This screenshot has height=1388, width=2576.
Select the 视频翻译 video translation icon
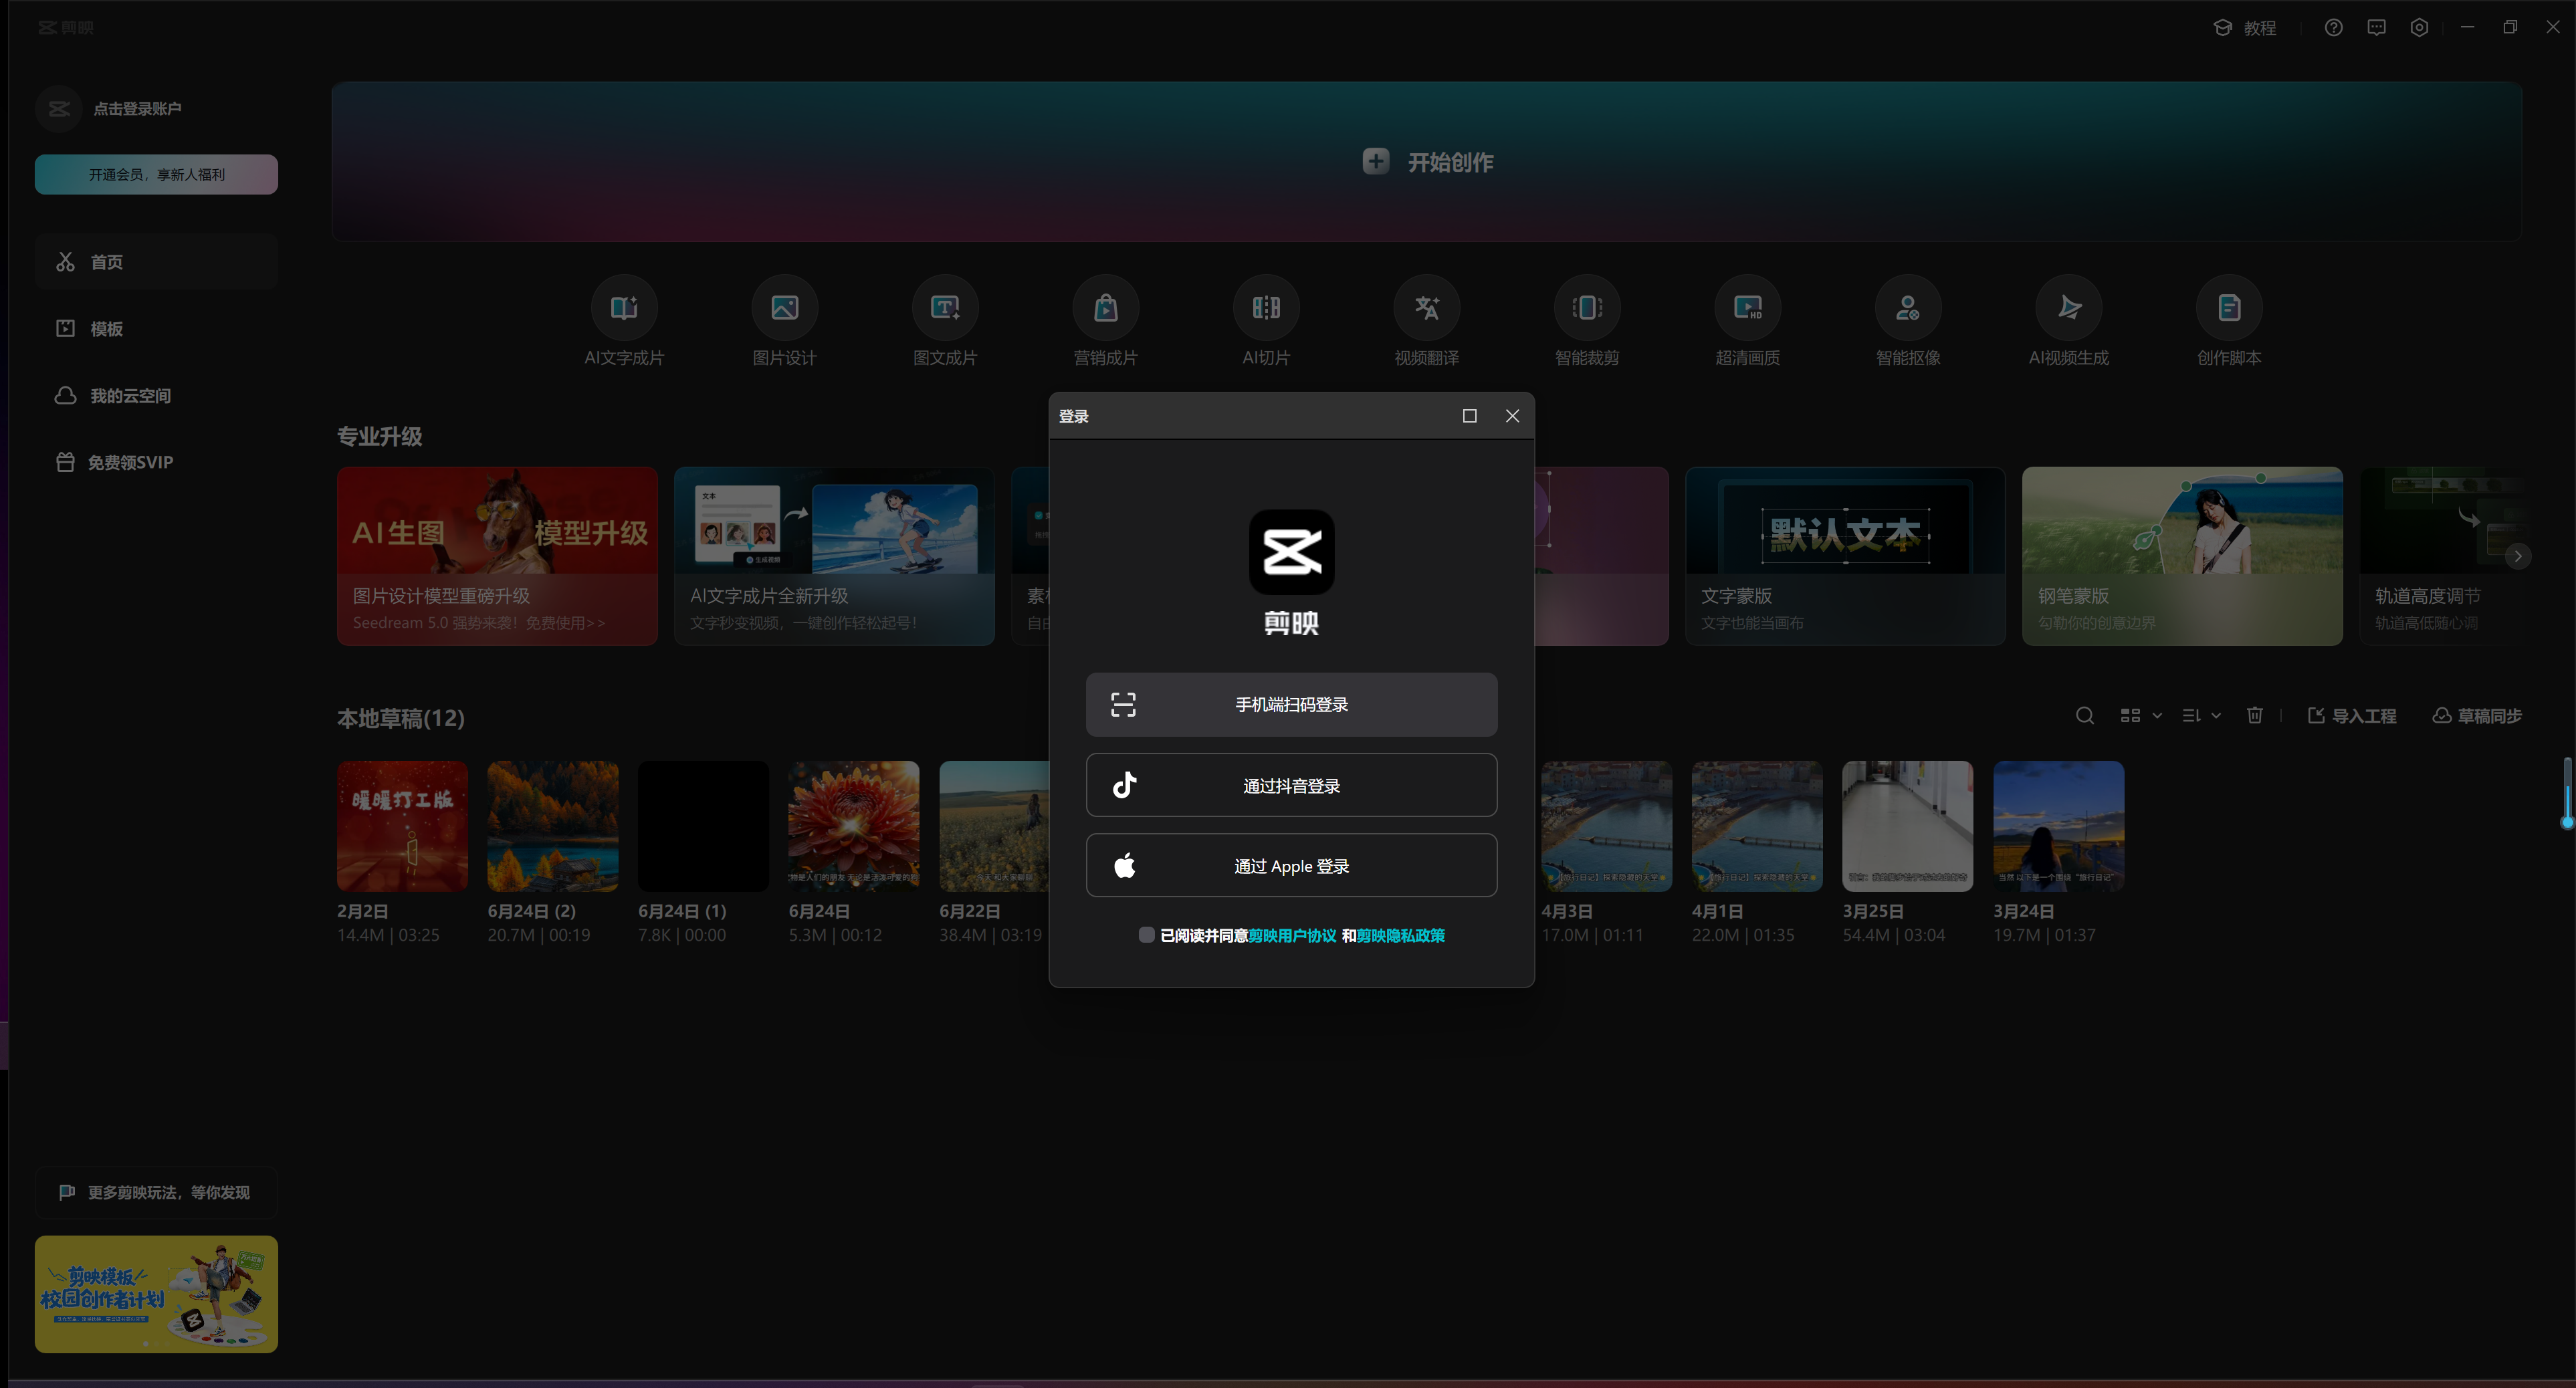click(x=1427, y=308)
